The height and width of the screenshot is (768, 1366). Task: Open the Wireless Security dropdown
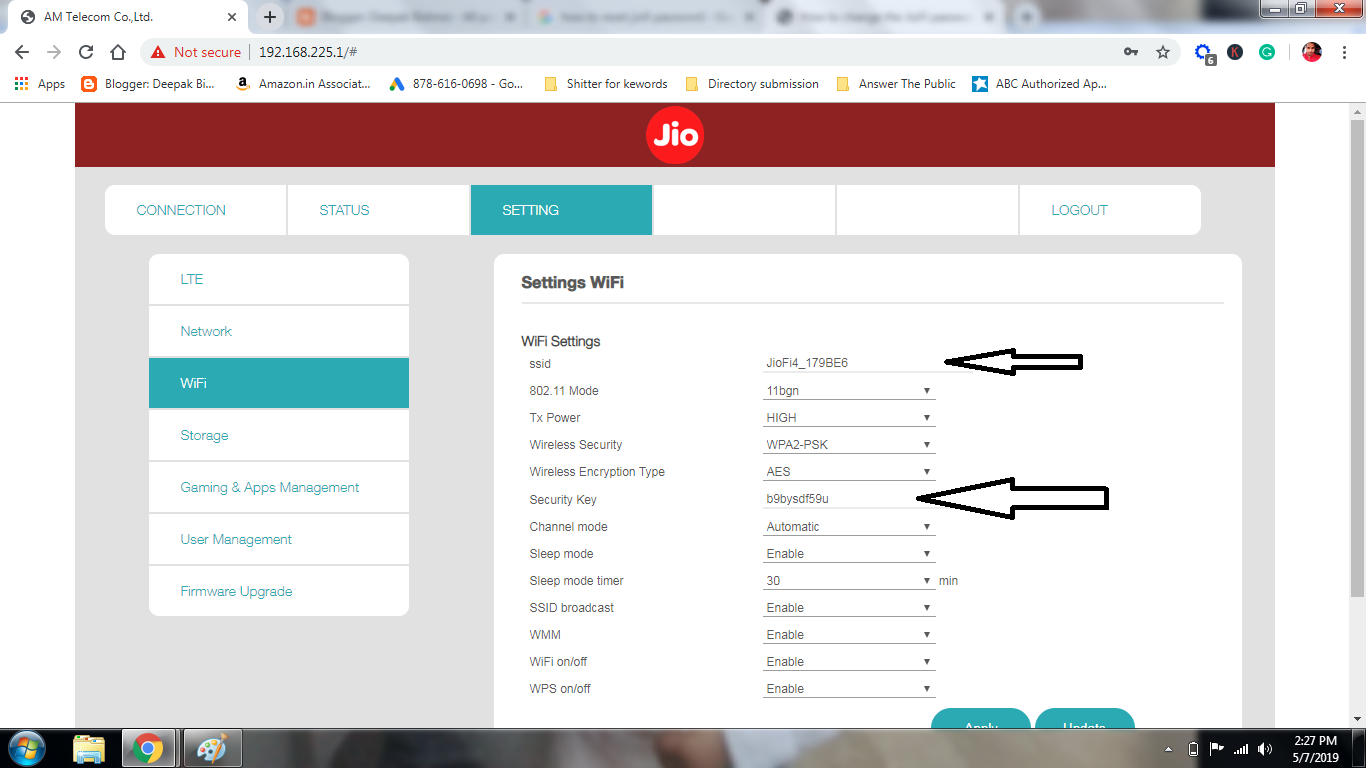[x=849, y=444]
